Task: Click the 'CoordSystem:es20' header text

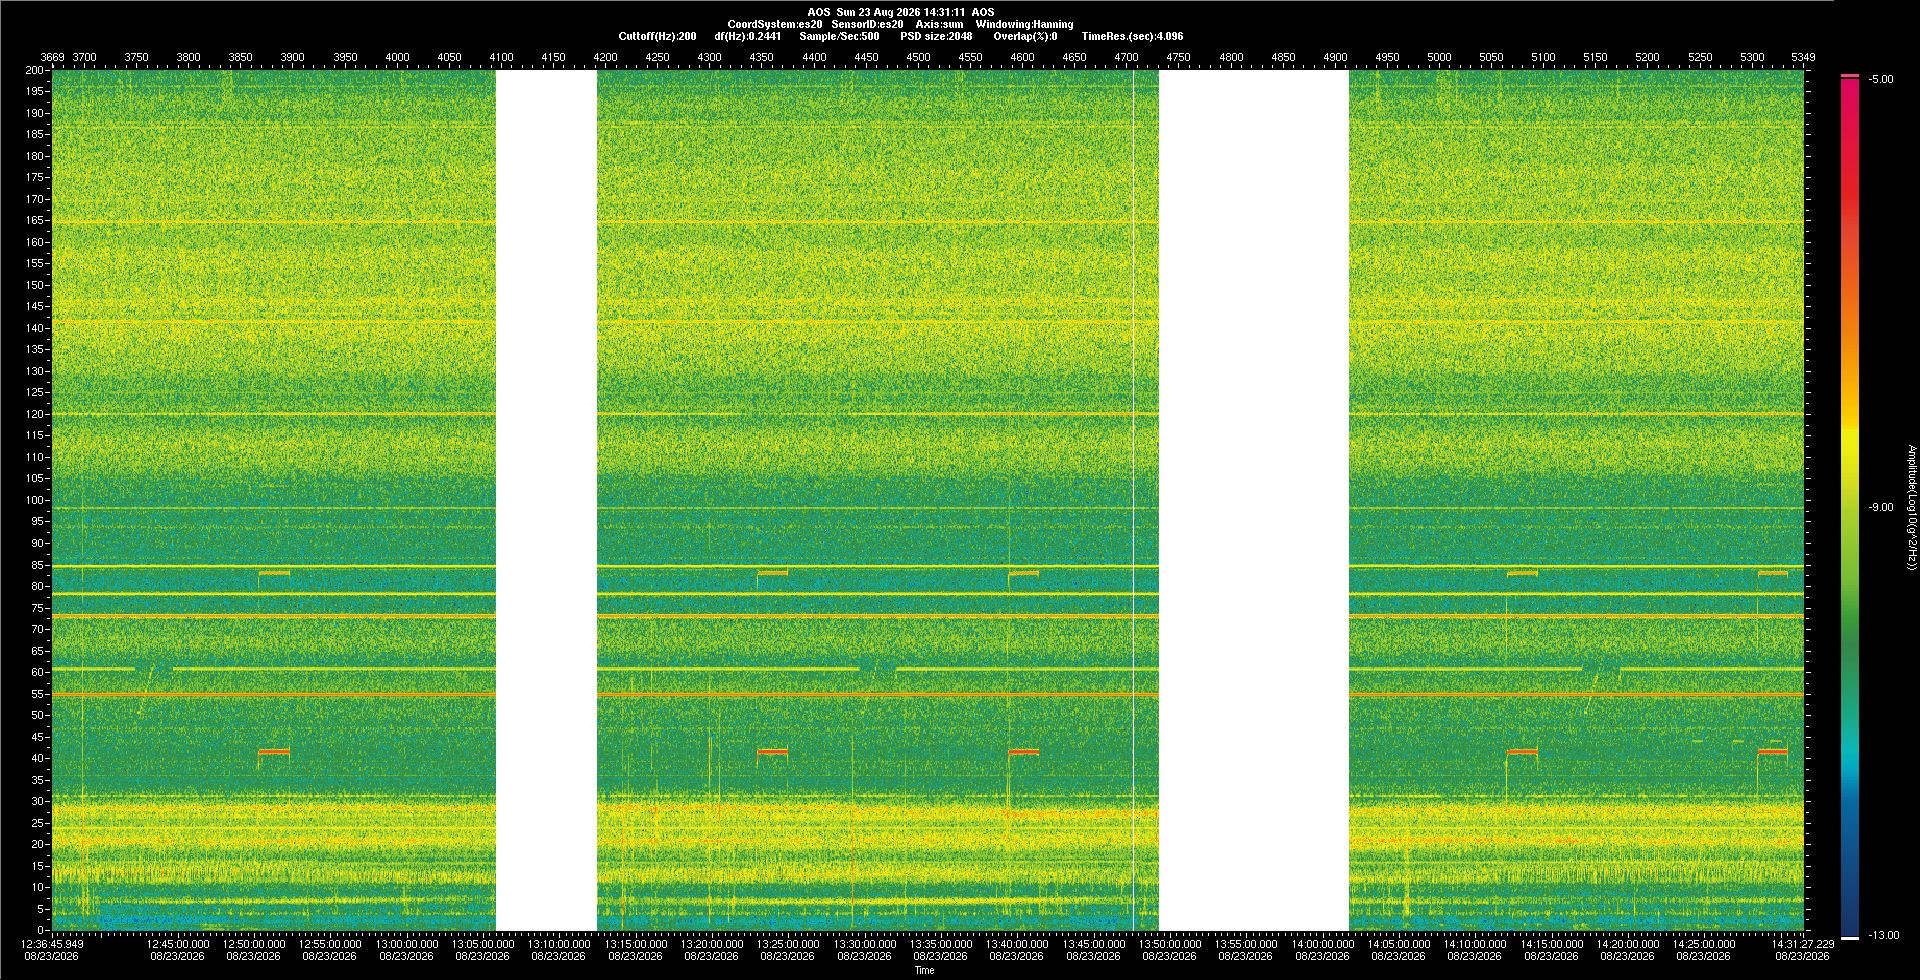Action: [775, 24]
